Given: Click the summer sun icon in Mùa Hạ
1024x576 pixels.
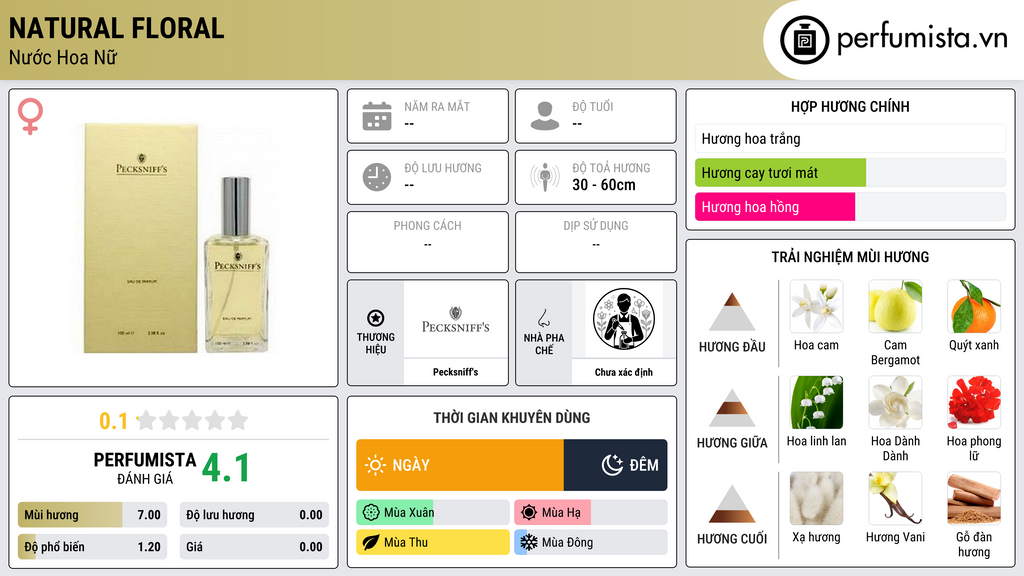Looking at the screenshot, I should [x=529, y=513].
